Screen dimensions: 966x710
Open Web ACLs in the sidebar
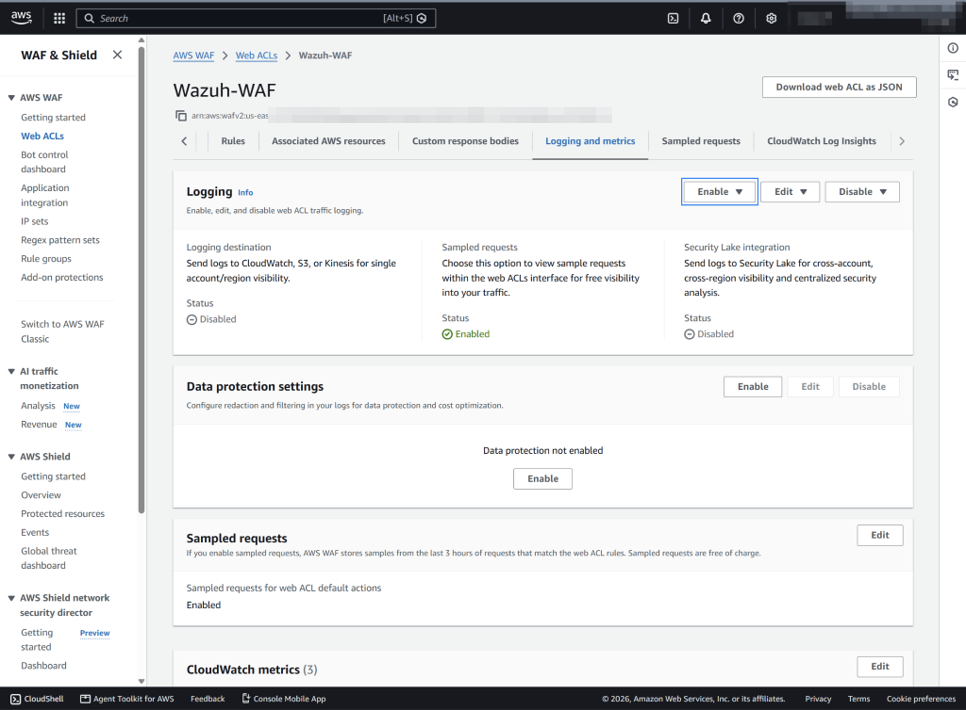[x=43, y=136]
